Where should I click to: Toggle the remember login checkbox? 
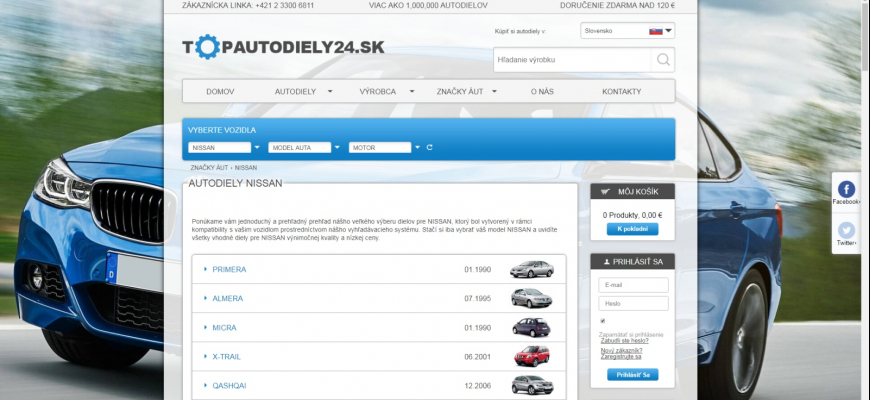[603, 321]
